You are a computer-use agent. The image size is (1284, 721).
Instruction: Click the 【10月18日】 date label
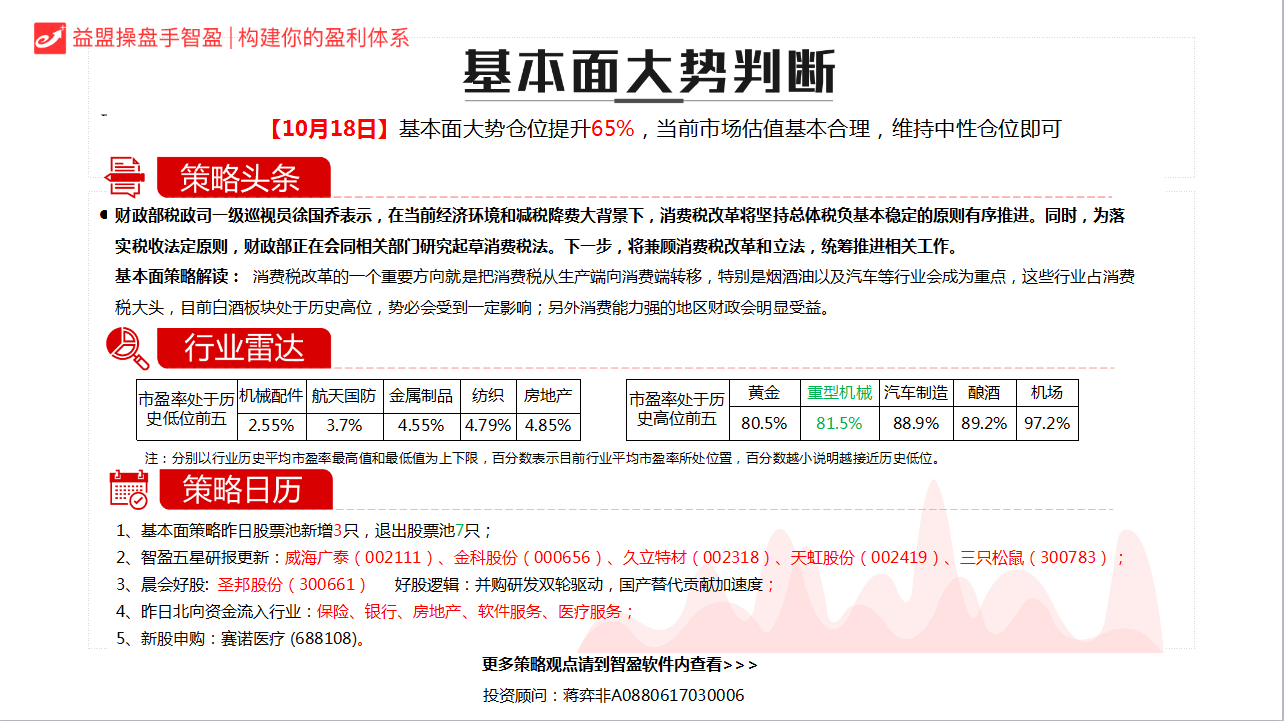coord(329,129)
